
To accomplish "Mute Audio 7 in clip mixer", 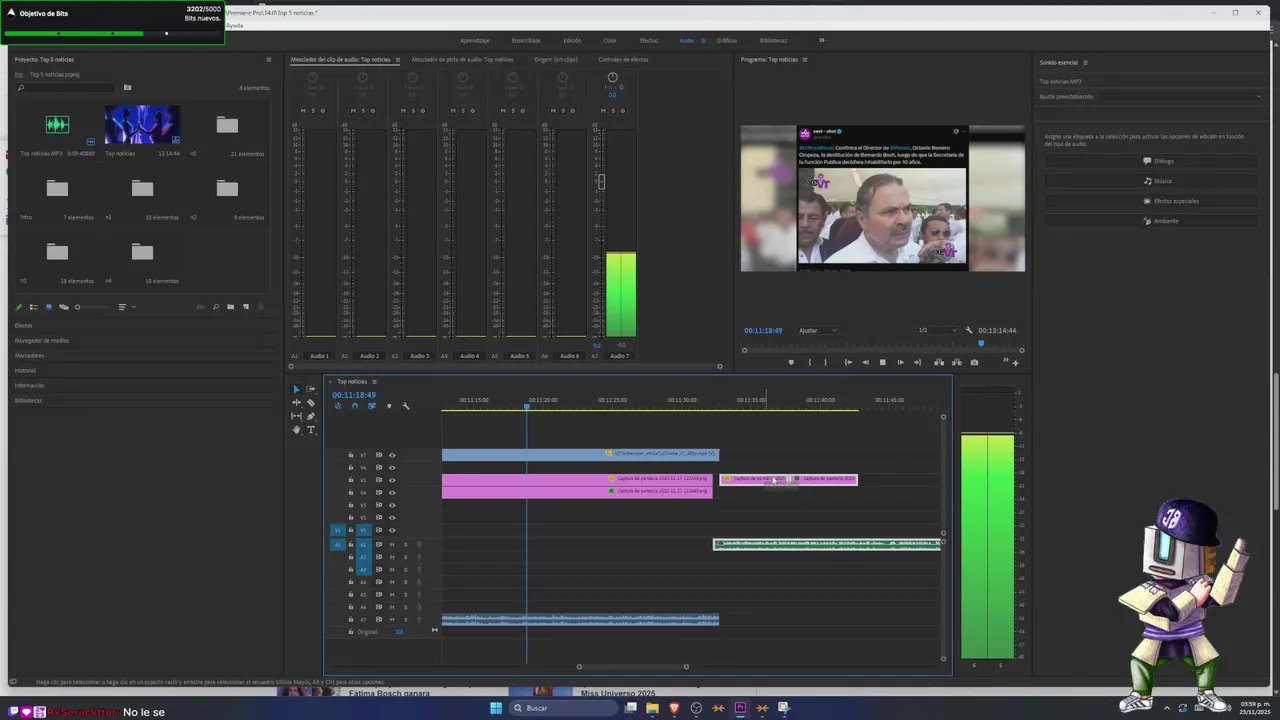I will tap(603, 110).
